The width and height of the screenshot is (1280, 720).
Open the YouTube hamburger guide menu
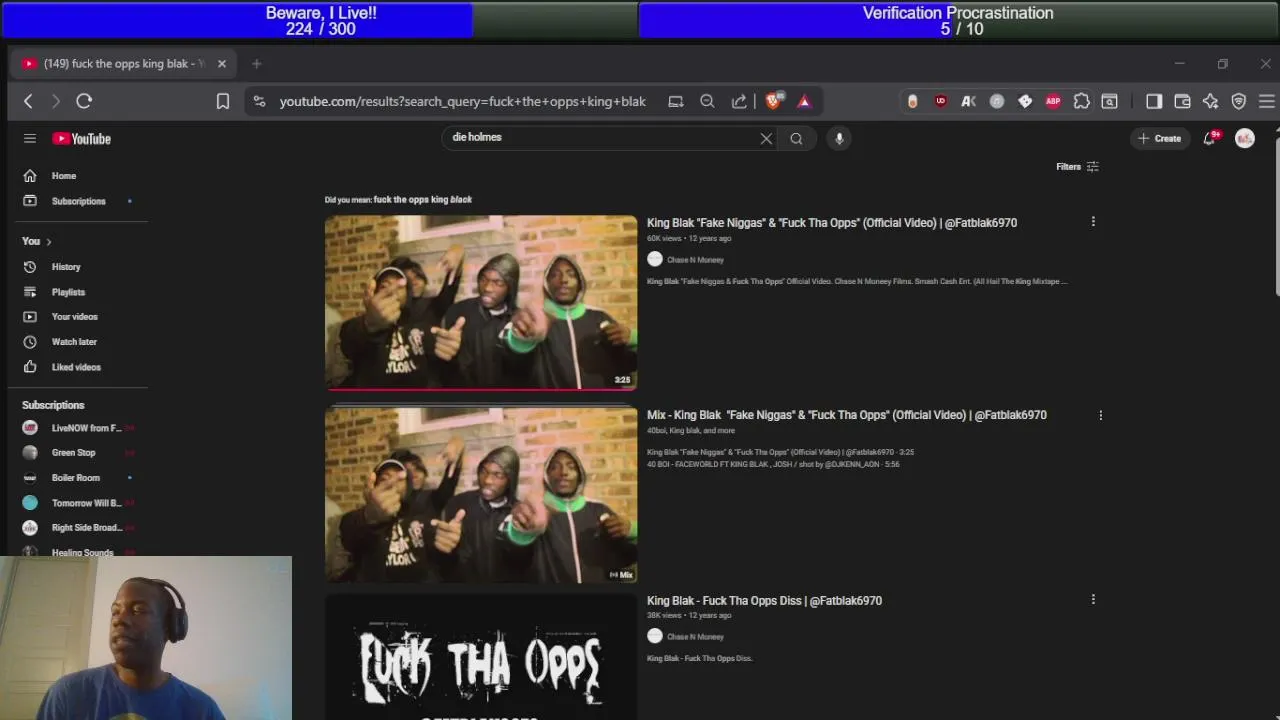click(30, 139)
